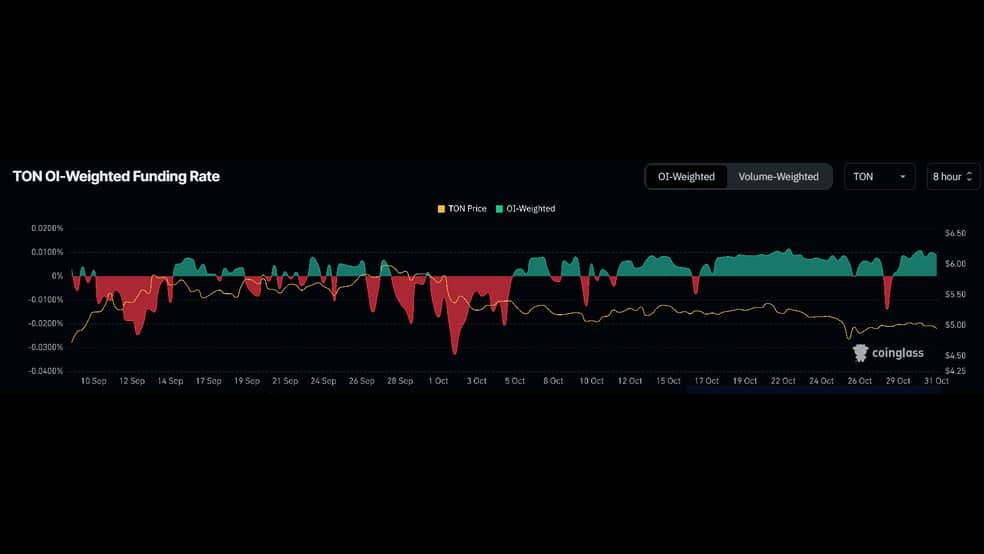Viewport: 984px width, 554px height.
Task: Click the 21 Sep date label
Action: click(285, 381)
